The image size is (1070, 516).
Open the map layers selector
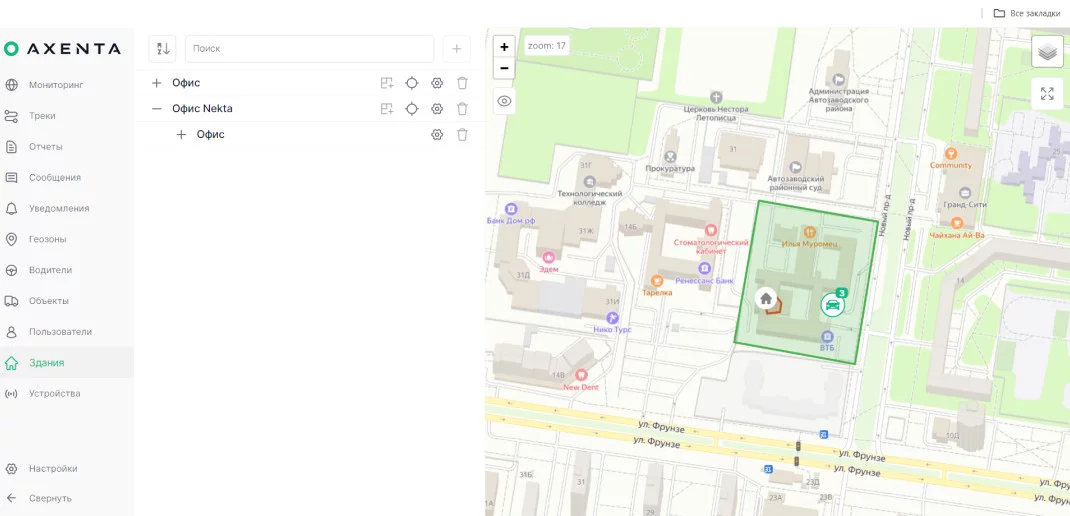click(x=1047, y=51)
